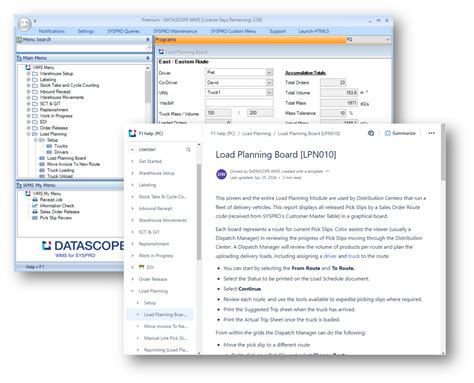Open the FG dropdown in Programs bar

click(x=387, y=40)
